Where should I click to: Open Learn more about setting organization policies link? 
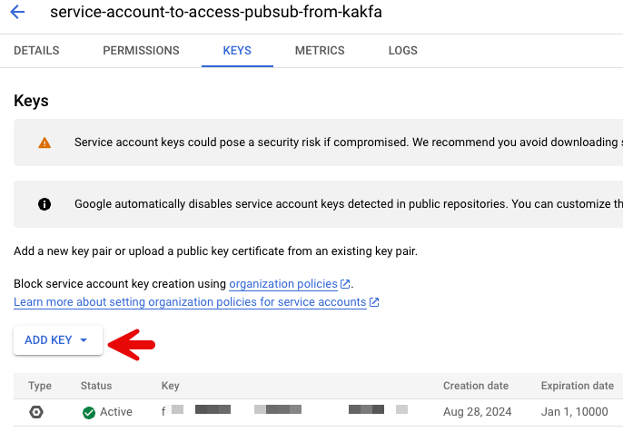pos(190,302)
